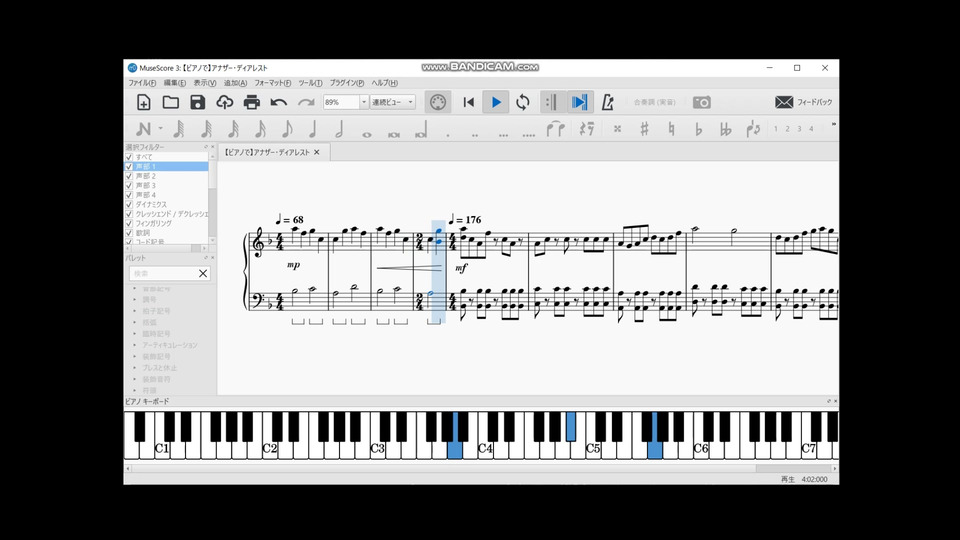Screen dimensions: 960x540
Task: Click the New Score icon
Action: tap(143, 102)
